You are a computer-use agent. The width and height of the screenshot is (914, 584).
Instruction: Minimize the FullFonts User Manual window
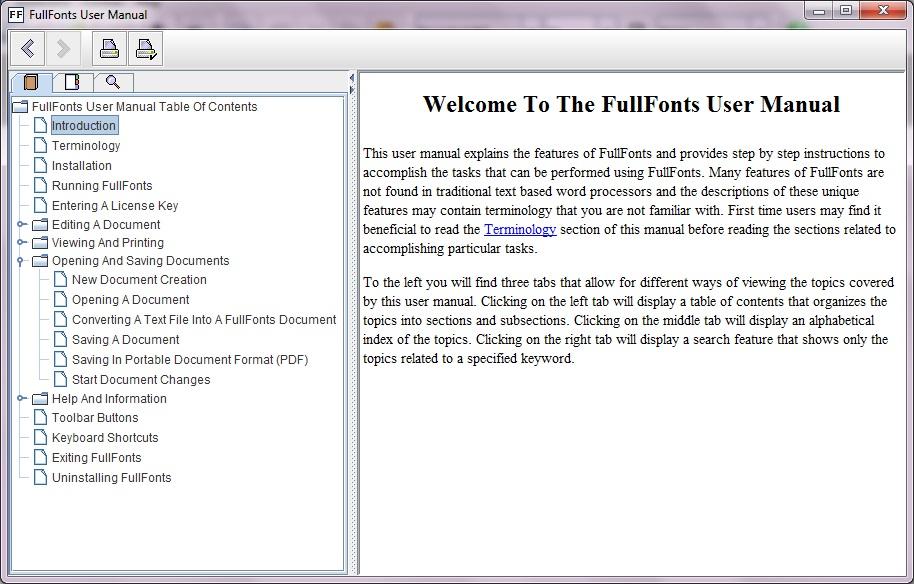[x=819, y=10]
